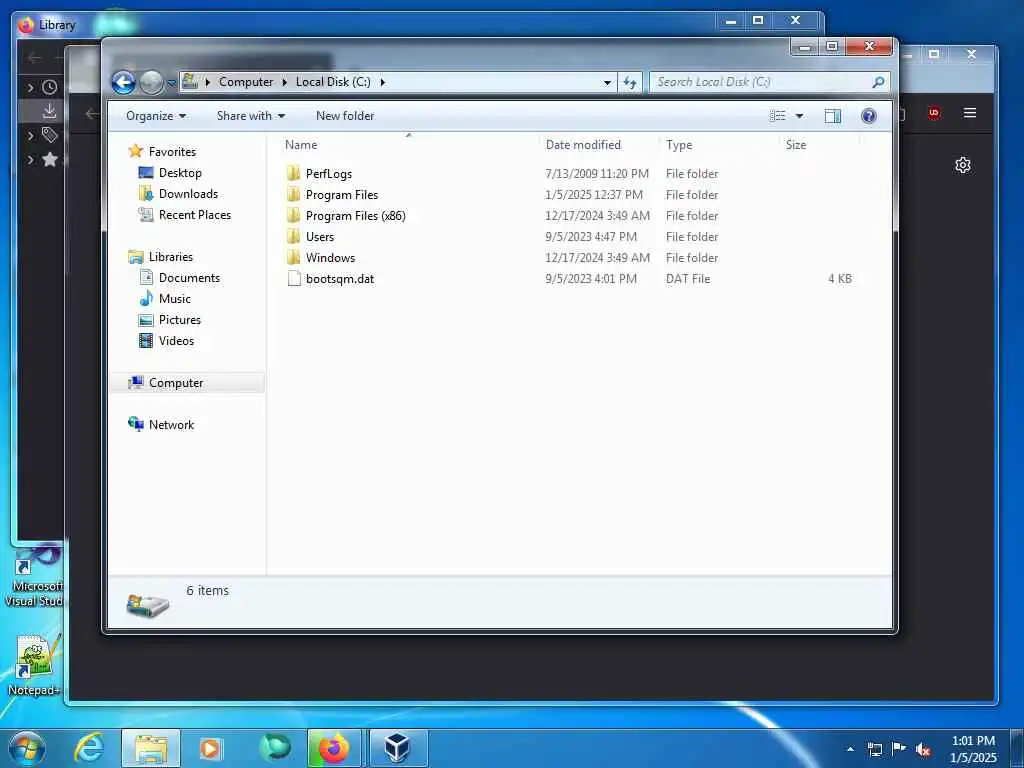The height and width of the screenshot is (768, 1024).
Task: Click the 4 KB size cell
Action: click(x=840, y=279)
